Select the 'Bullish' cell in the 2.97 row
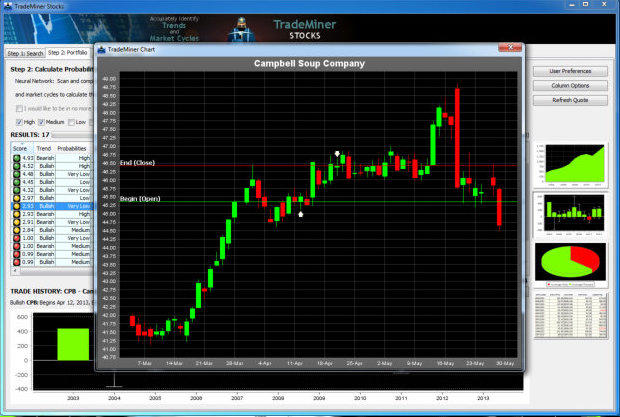620x417 pixels. (x=46, y=198)
